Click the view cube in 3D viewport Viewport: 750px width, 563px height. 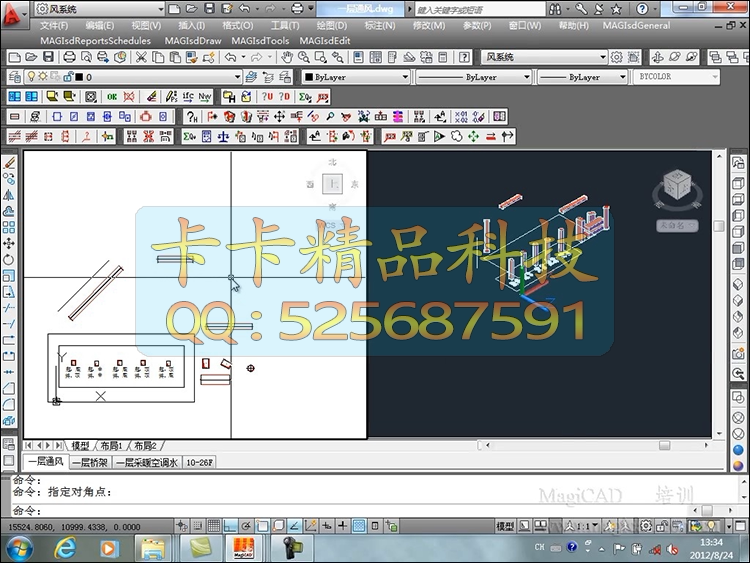click(677, 185)
